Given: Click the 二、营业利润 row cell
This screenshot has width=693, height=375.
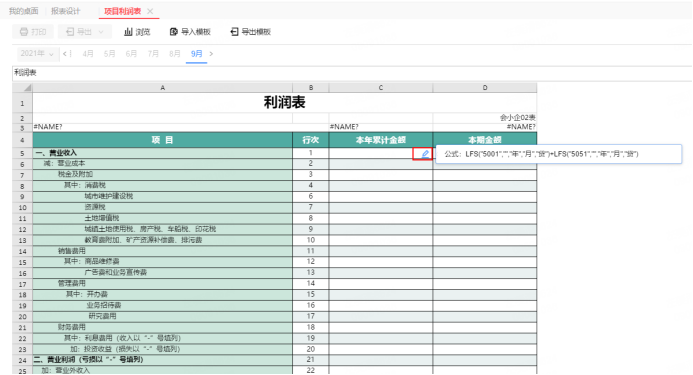Looking at the screenshot, I should 163,360.
